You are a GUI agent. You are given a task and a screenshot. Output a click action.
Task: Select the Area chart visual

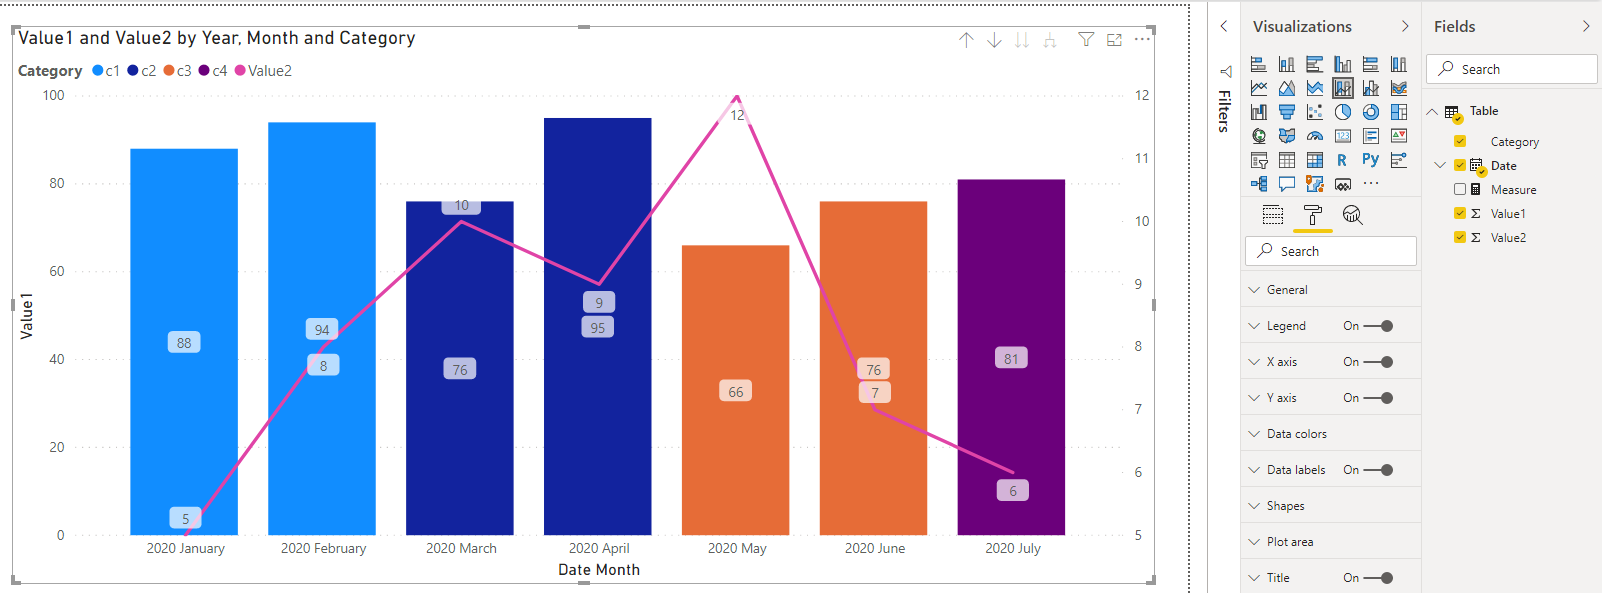pos(1287,88)
